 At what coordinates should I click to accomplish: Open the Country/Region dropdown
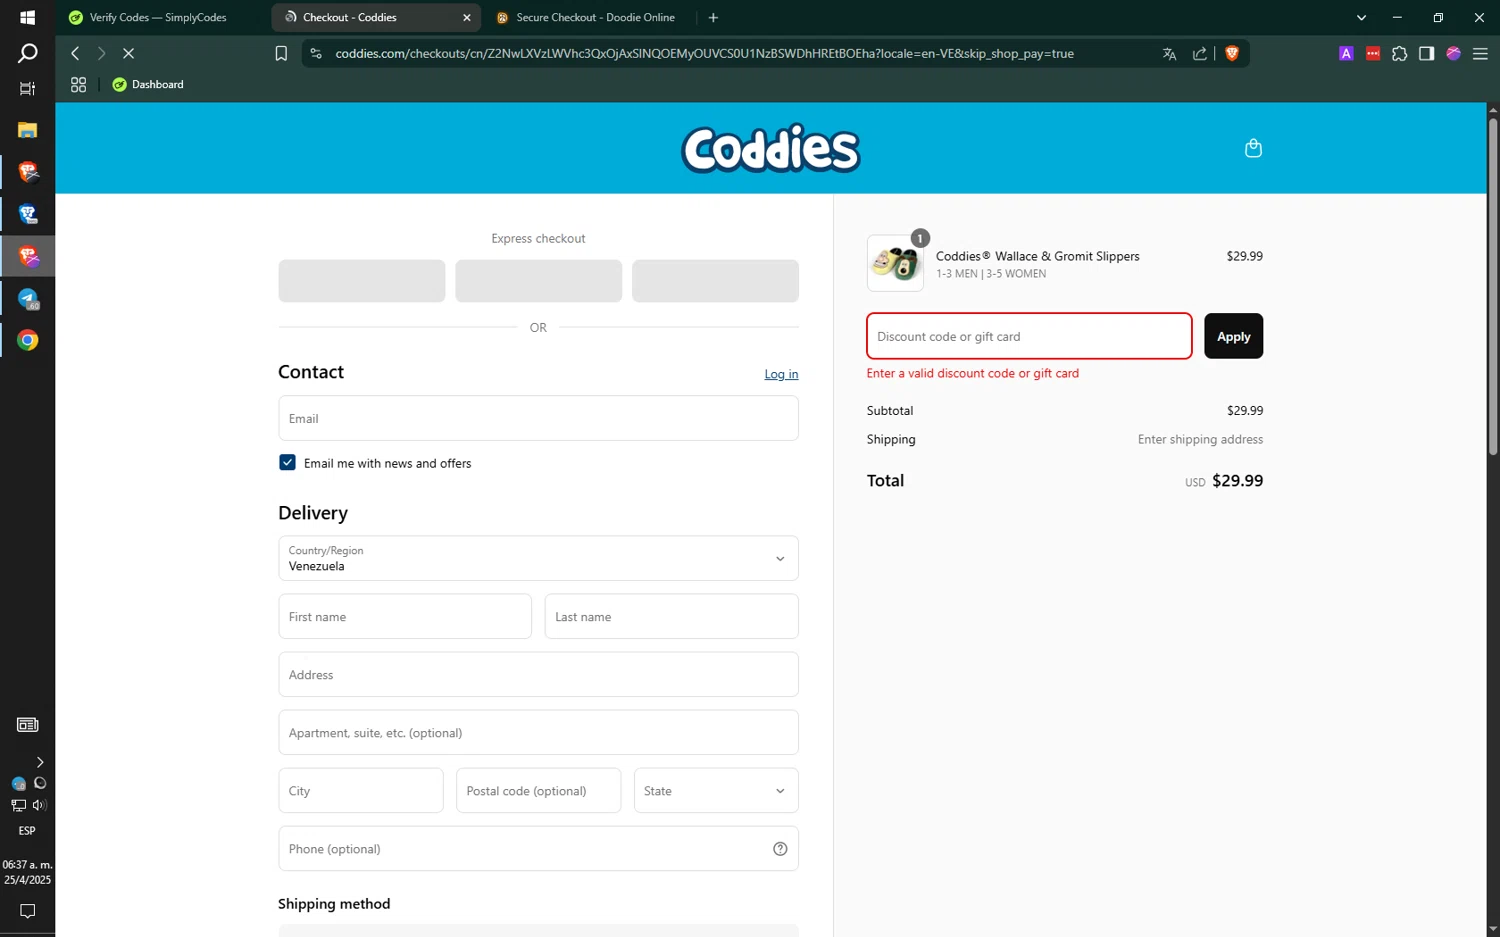click(x=538, y=558)
